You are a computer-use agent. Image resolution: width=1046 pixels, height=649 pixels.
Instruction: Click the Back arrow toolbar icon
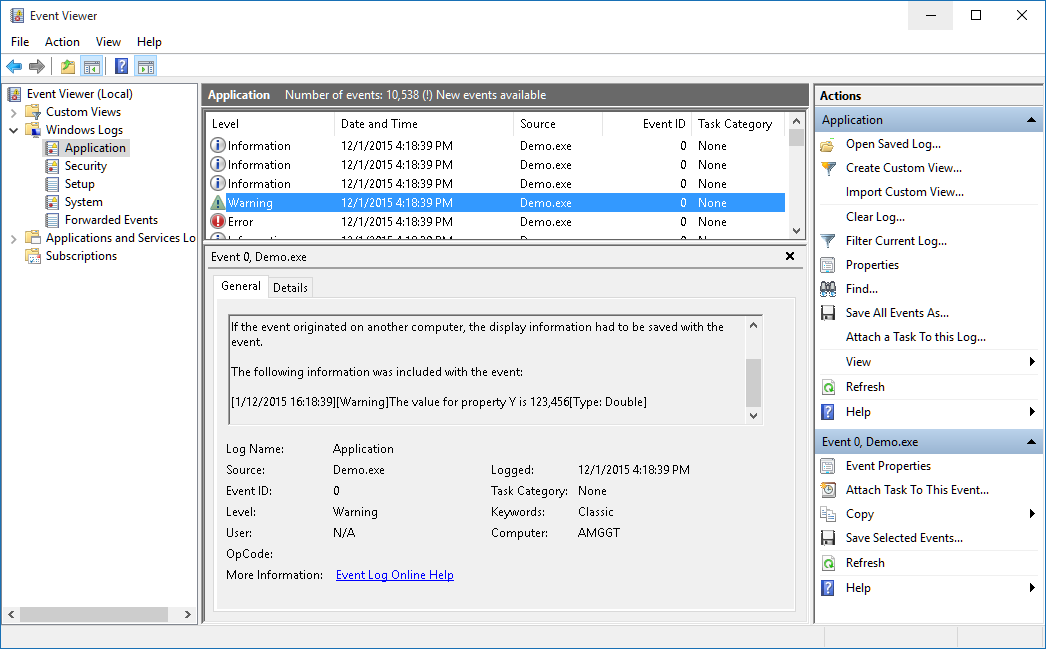click(x=14, y=67)
